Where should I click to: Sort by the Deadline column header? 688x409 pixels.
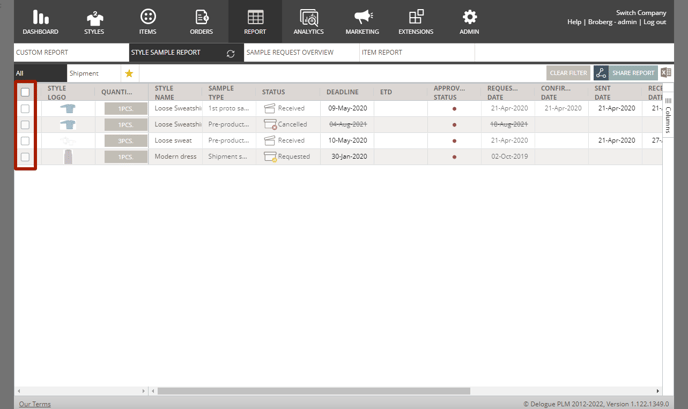[342, 92]
